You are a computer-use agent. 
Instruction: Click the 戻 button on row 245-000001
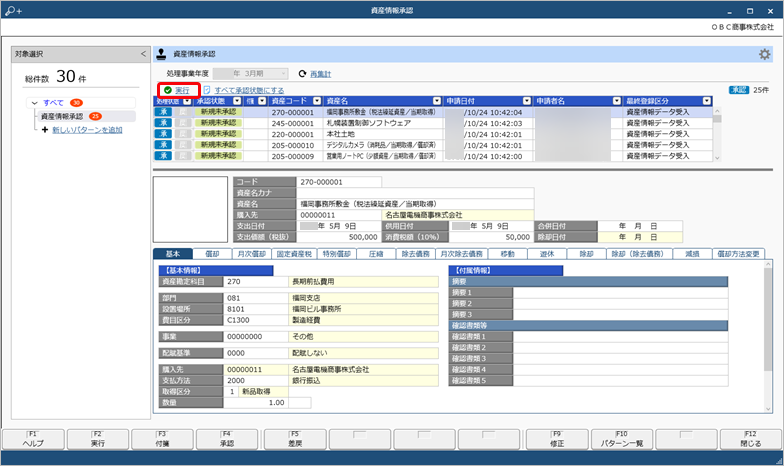tap(183, 123)
